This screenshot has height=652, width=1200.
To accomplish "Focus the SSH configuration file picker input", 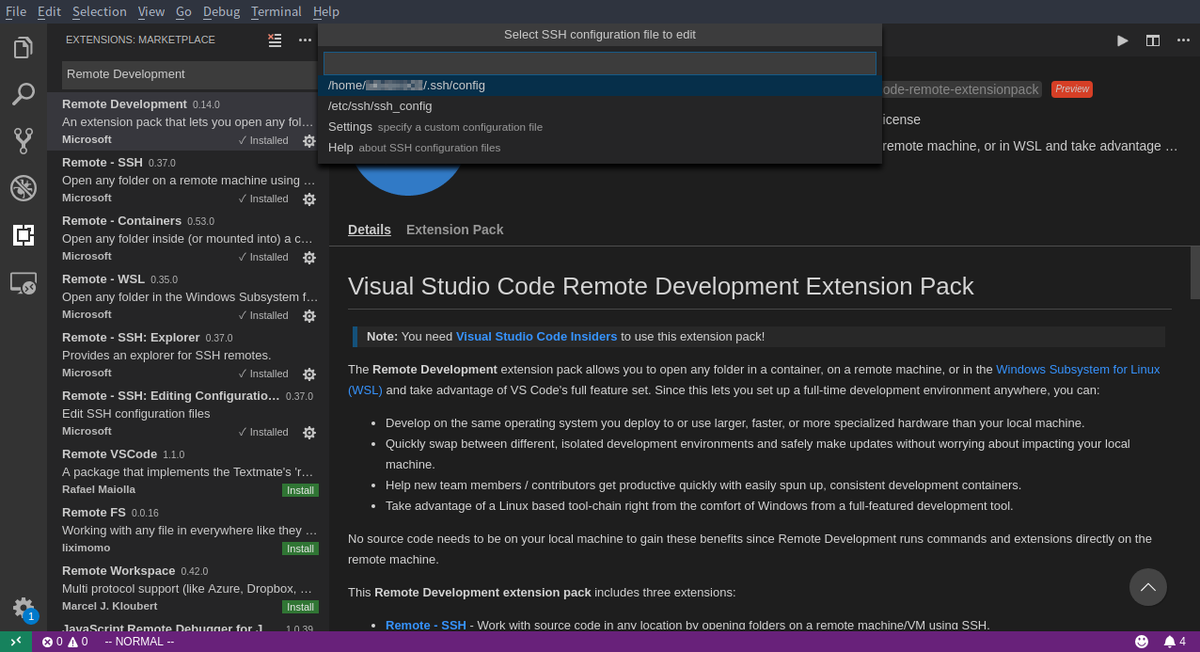I will click(x=600, y=63).
